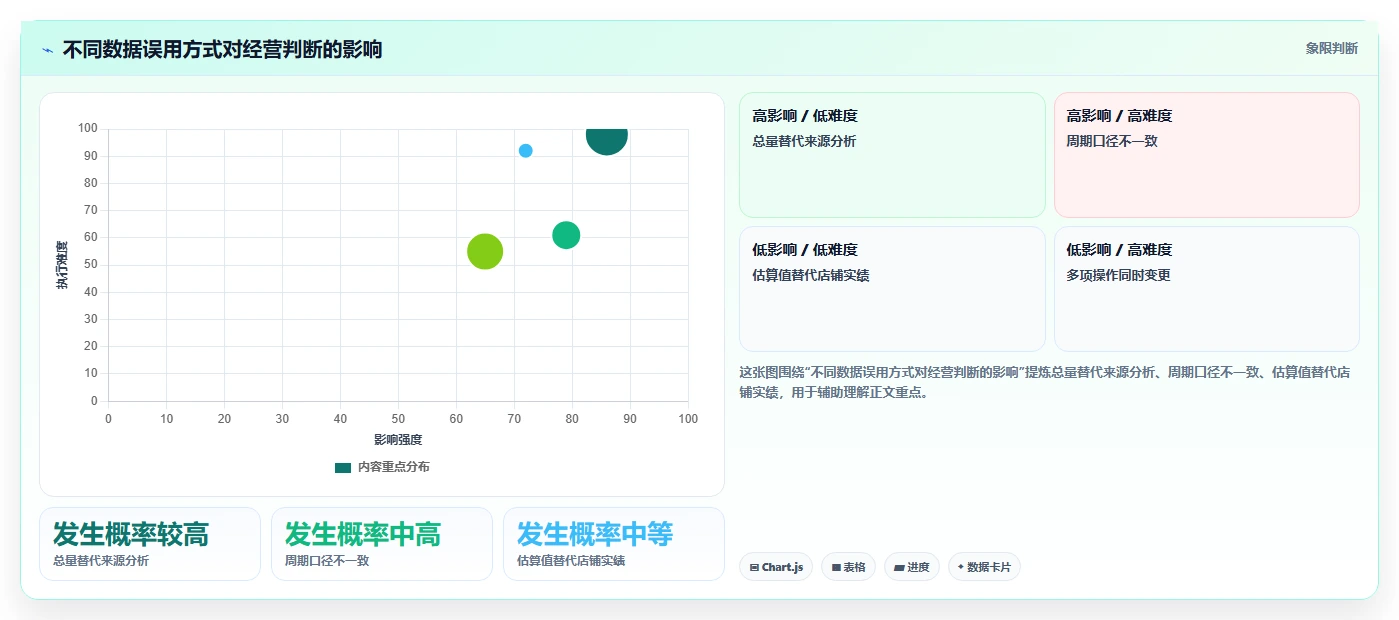Click the 多项操作同时变更 text
Screen dimensions: 1399x620
tap(1118, 275)
